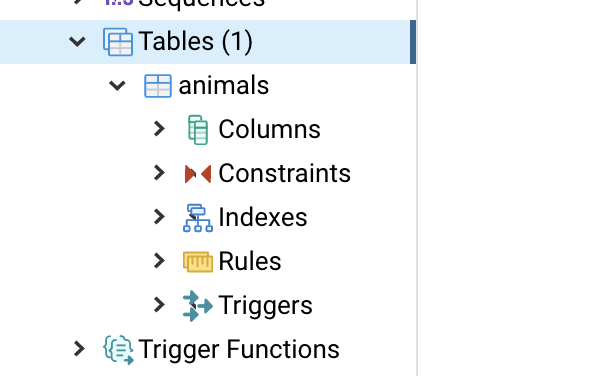Click the yellow Rules icon
The width and height of the screenshot is (602, 376).
coord(198,262)
